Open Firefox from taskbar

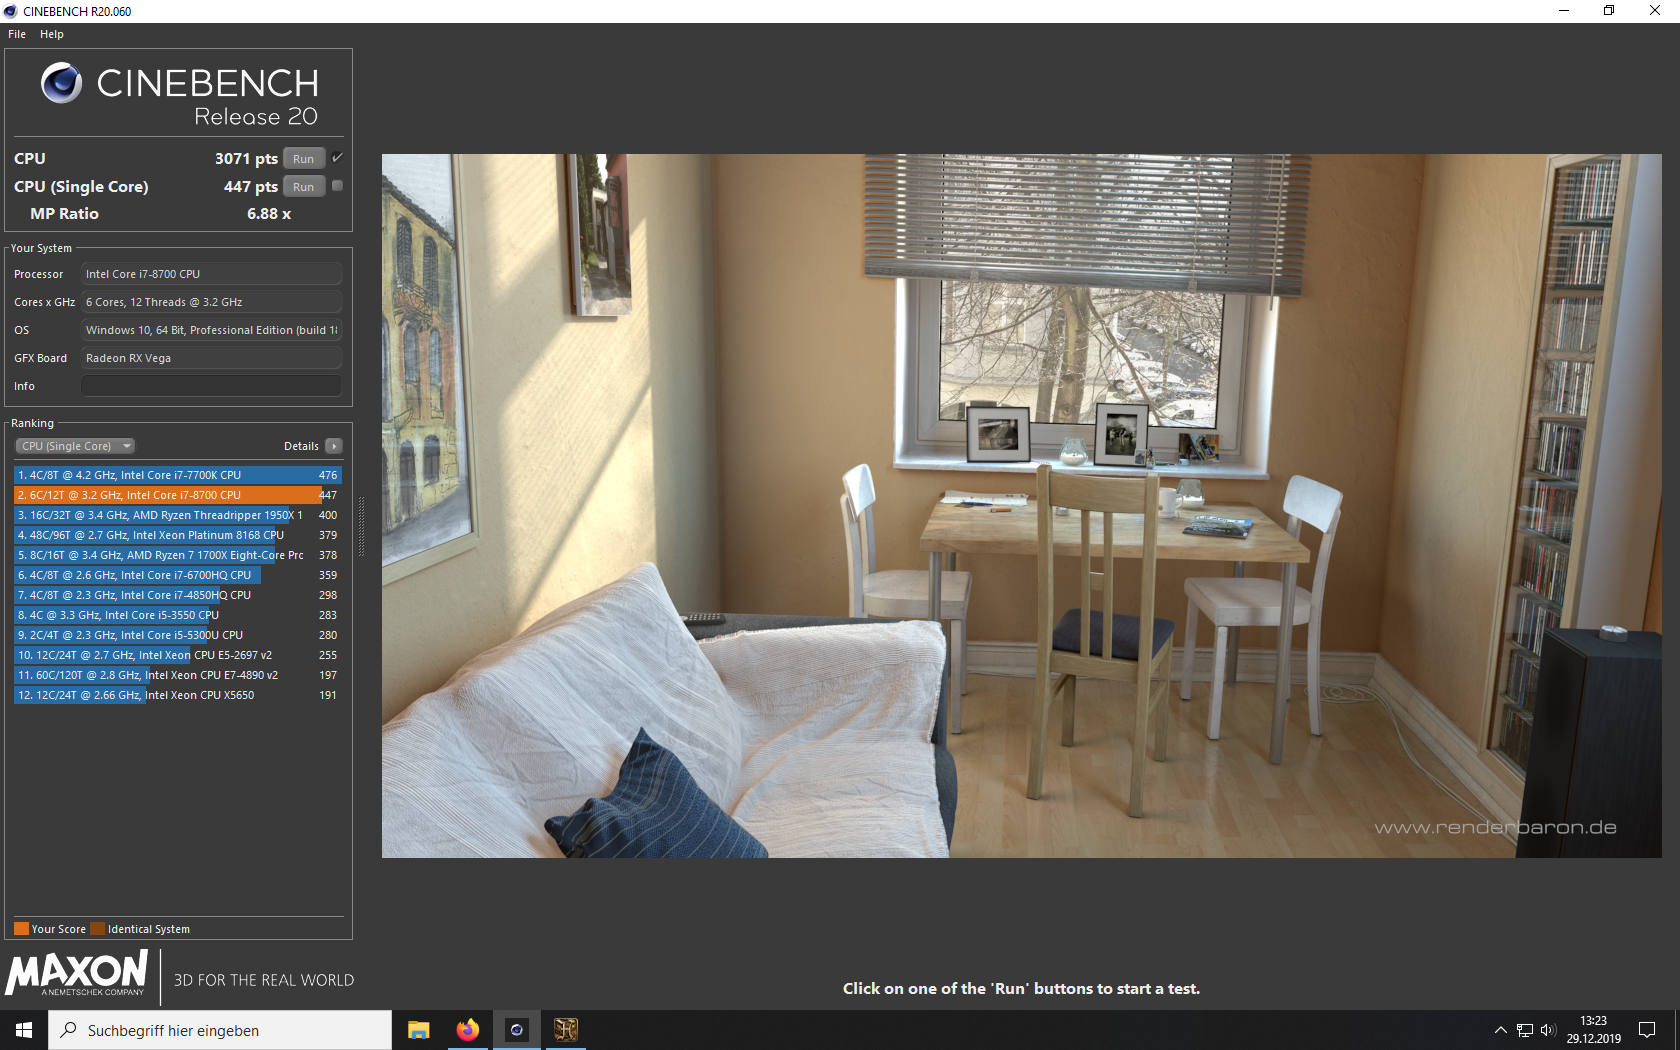(467, 1030)
